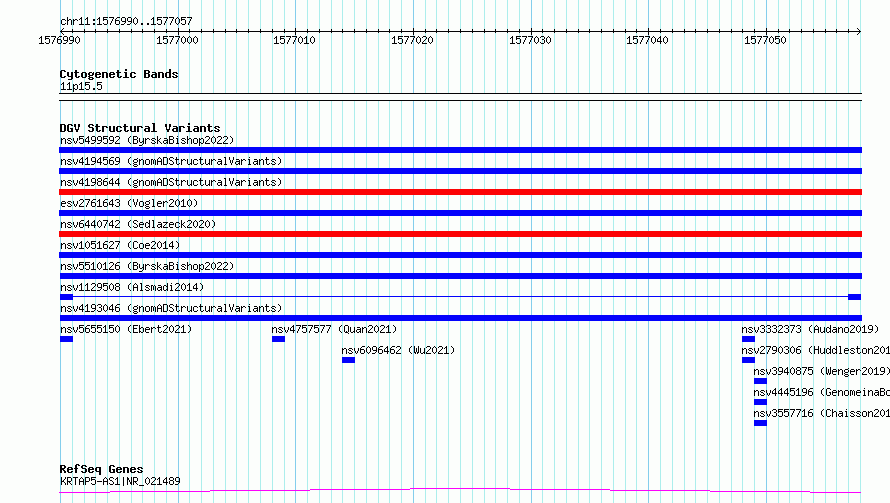Open nsv1051627 (Coe2014) label
The width and height of the screenshot is (890, 503).
[120, 245]
